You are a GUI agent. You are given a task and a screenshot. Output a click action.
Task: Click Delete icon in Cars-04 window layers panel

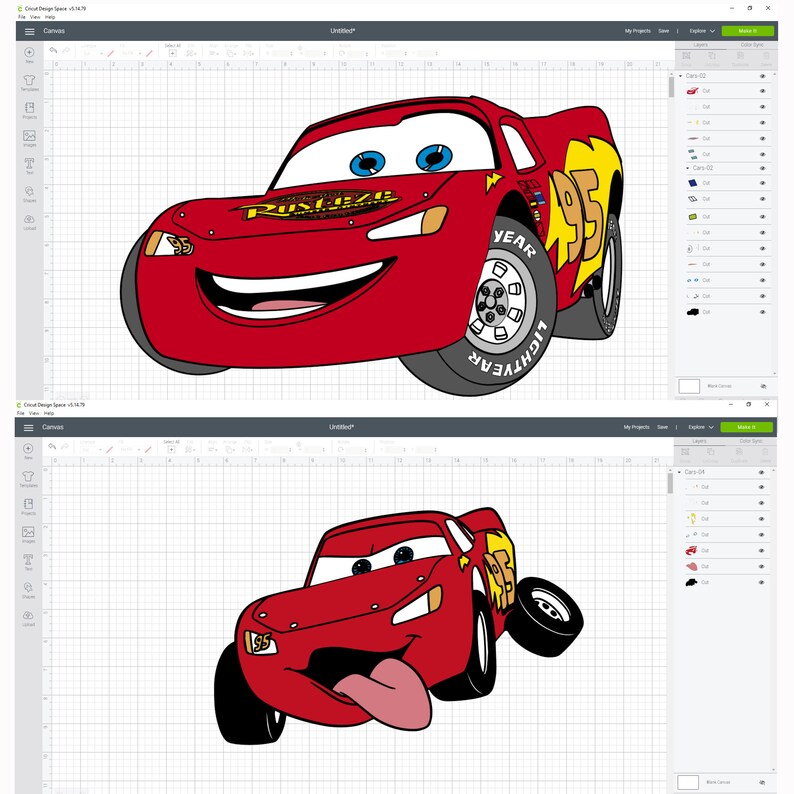(765, 452)
